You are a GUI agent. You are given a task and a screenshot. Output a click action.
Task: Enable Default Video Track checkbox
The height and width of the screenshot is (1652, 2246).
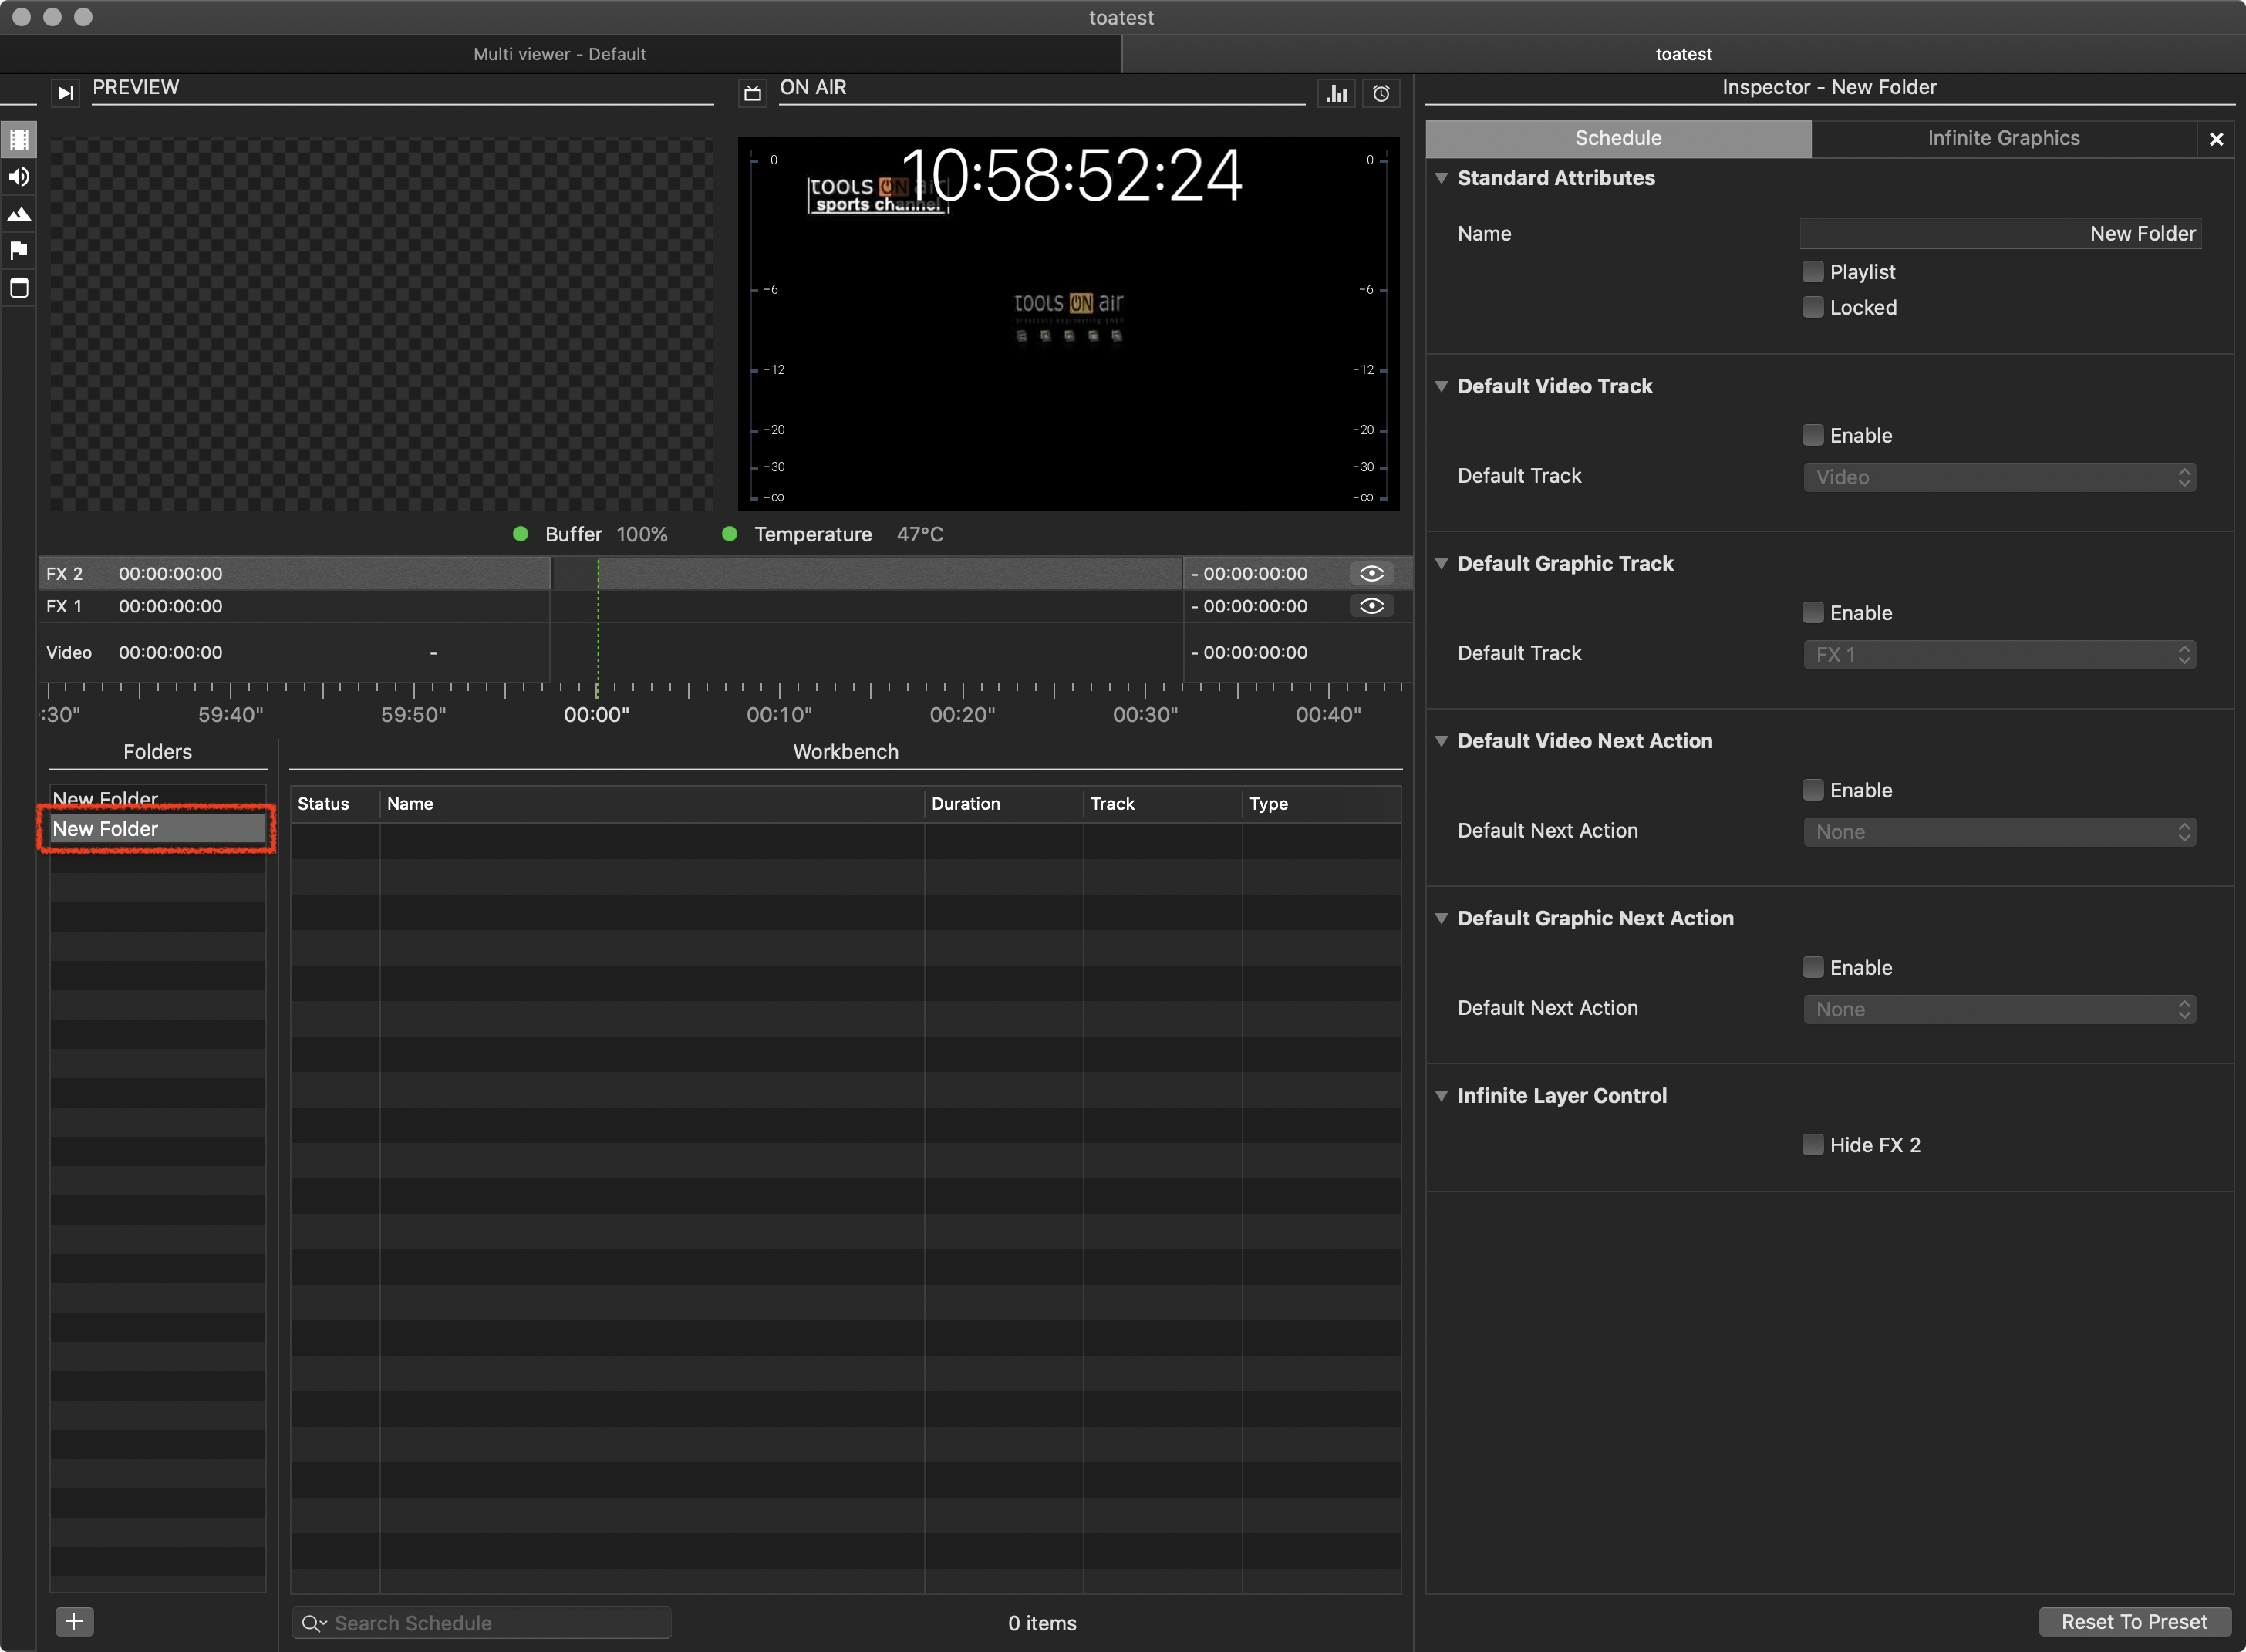click(1812, 435)
